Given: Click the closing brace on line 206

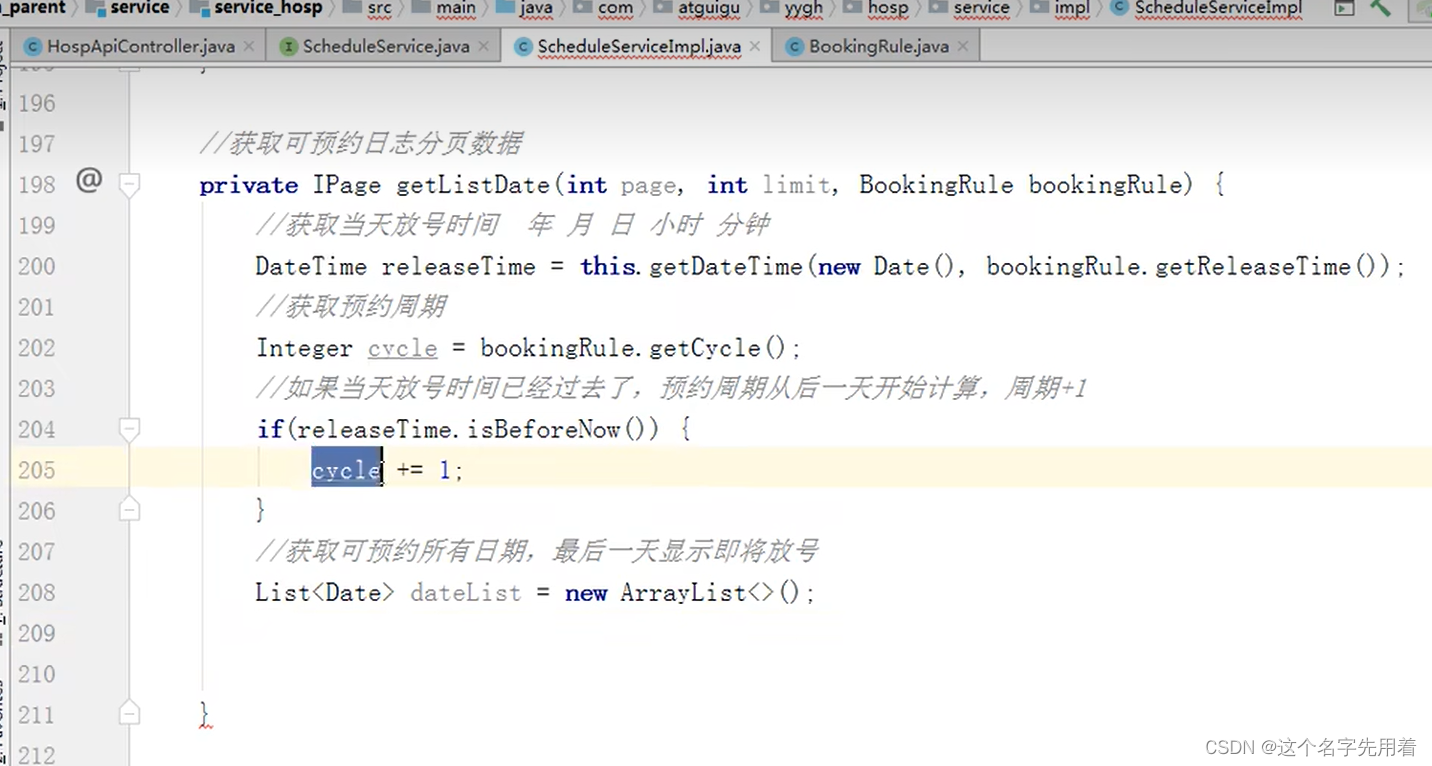Looking at the screenshot, I should 261,510.
